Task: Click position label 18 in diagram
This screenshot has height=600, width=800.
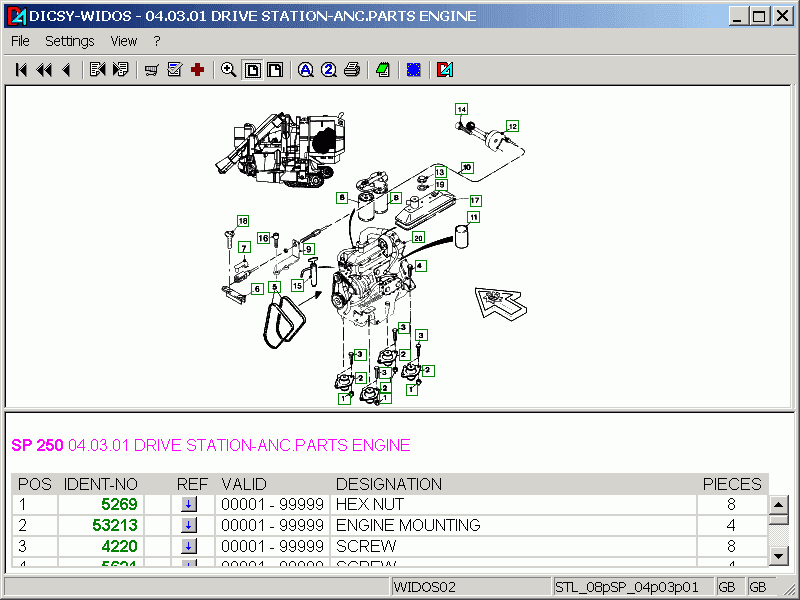Action: (243, 221)
